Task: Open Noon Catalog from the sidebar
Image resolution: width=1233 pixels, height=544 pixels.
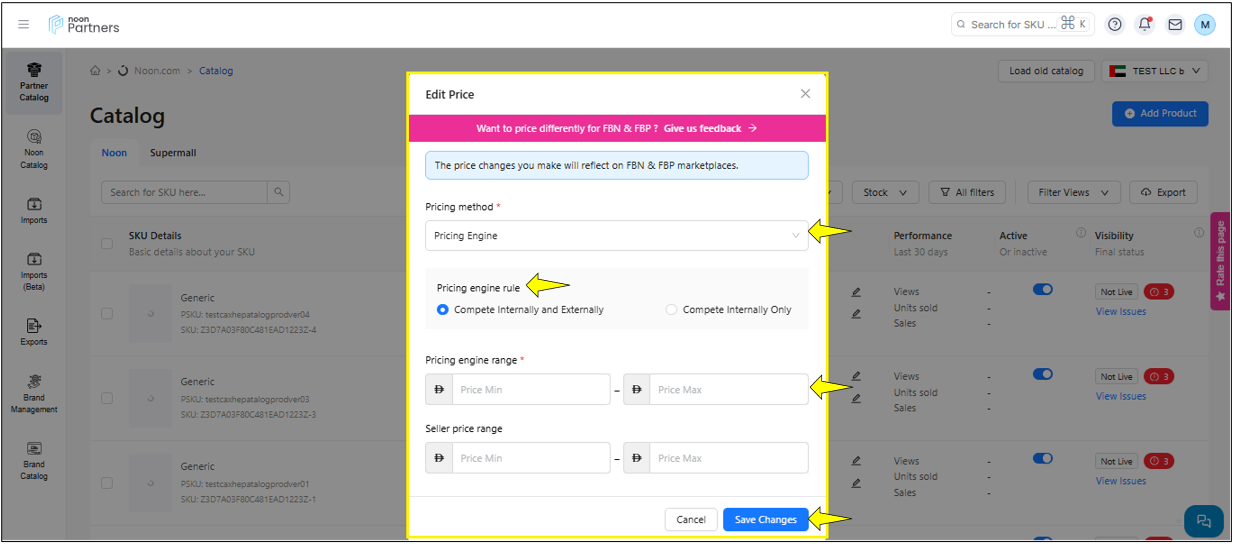Action: point(34,148)
